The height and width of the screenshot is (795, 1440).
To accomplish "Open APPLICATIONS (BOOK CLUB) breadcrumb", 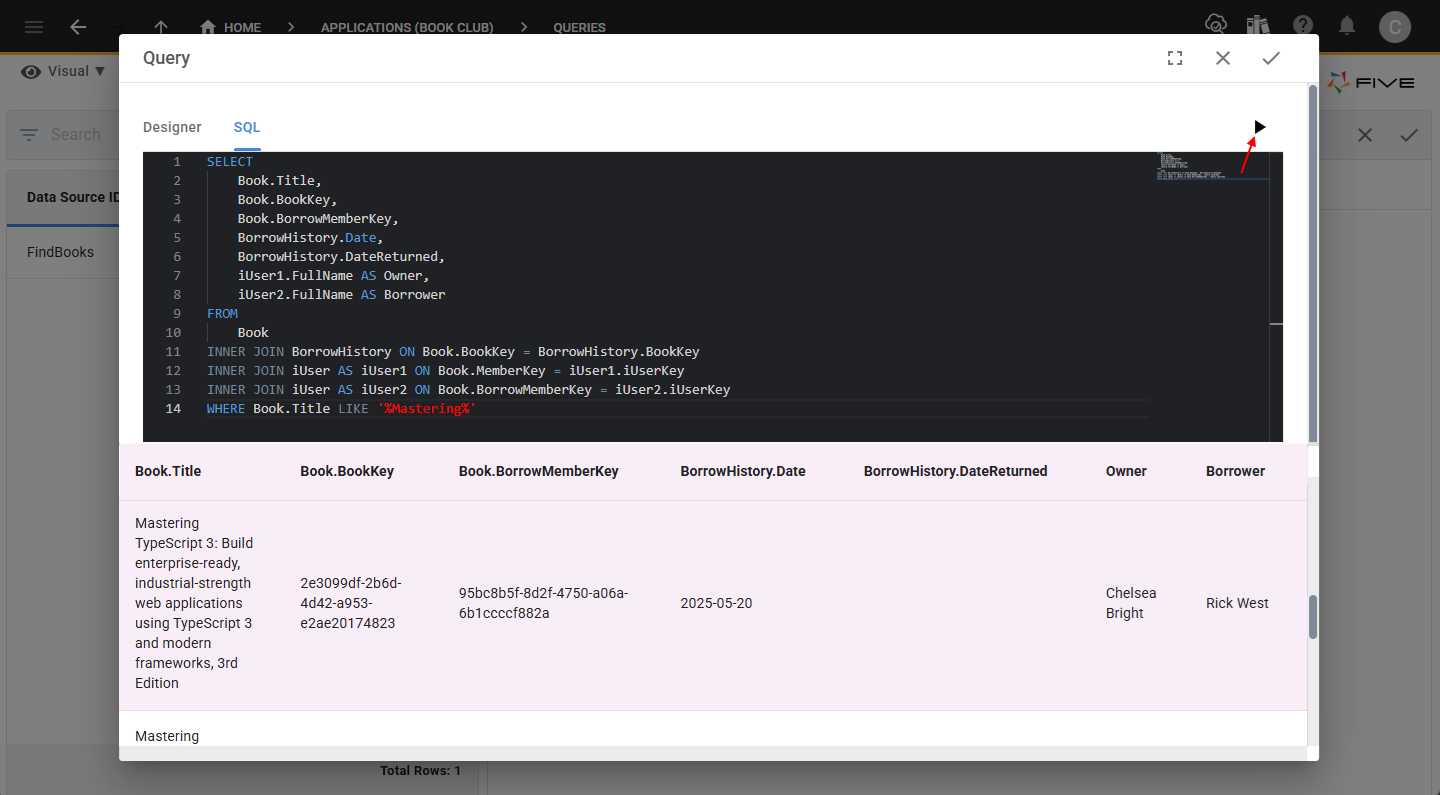I will click(407, 27).
